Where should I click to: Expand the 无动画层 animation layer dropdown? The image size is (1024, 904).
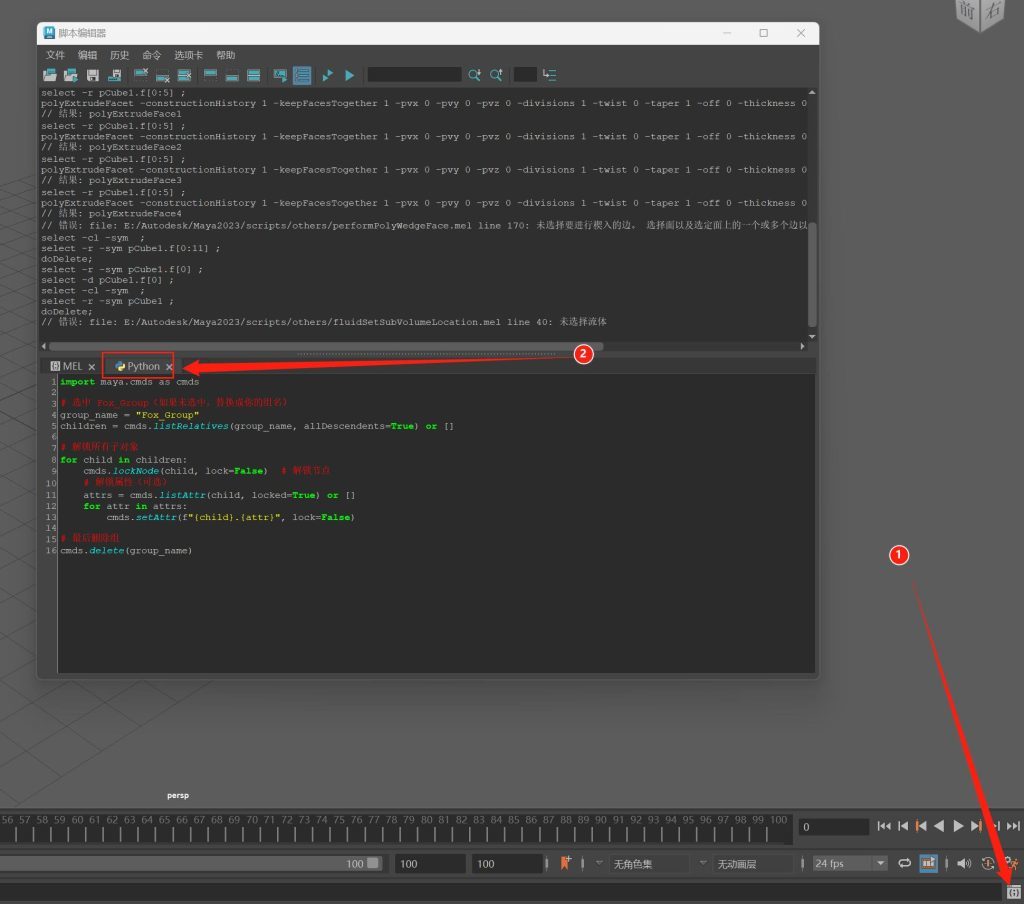tap(752, 863)
